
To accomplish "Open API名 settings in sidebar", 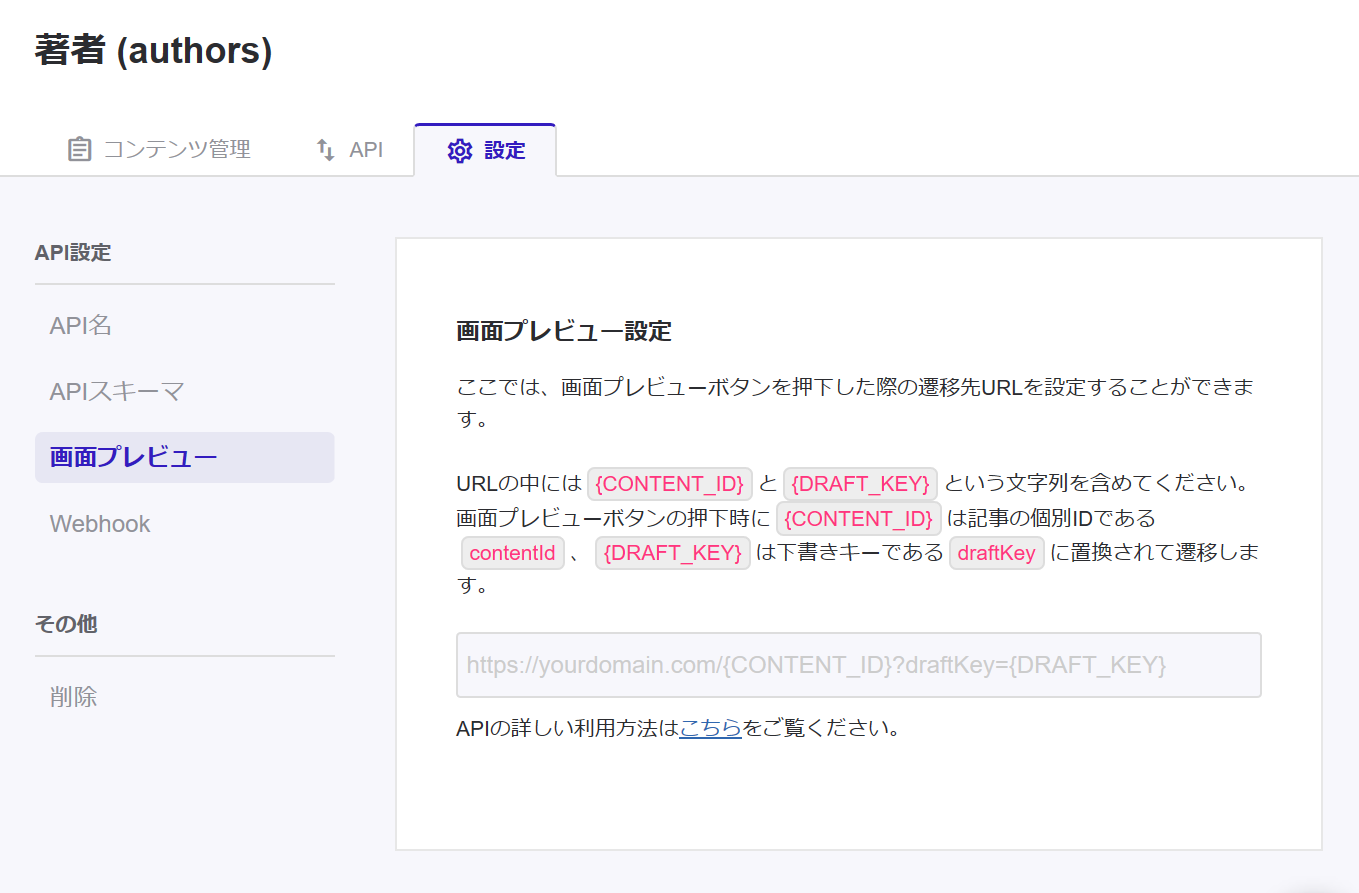I will [81, 325].
